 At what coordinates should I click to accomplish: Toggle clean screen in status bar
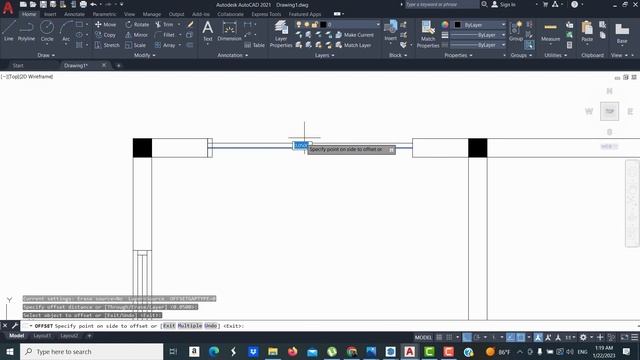tap(624, 337)
